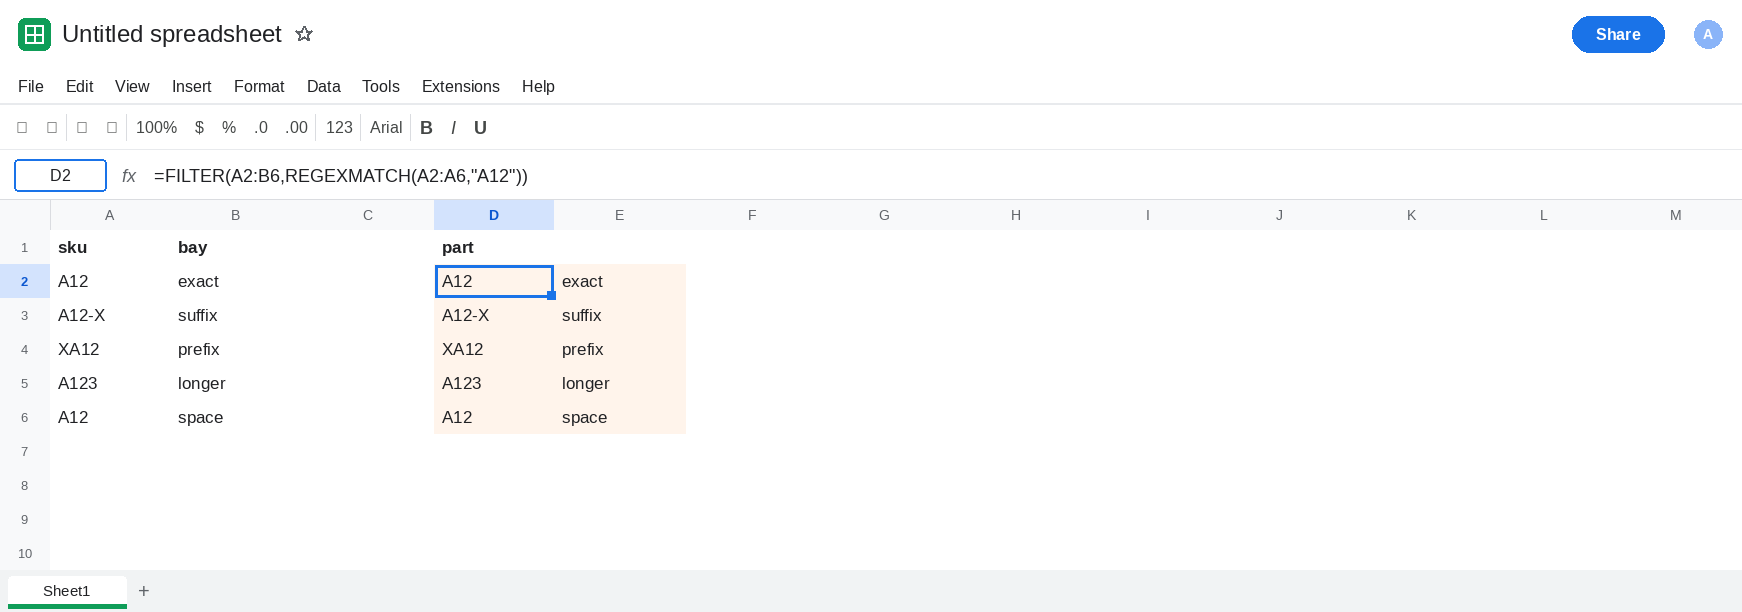The height and width of the screenshot is (612, 1742).
Task: Open the Extensions menu
Action: (x=461, y=87)
